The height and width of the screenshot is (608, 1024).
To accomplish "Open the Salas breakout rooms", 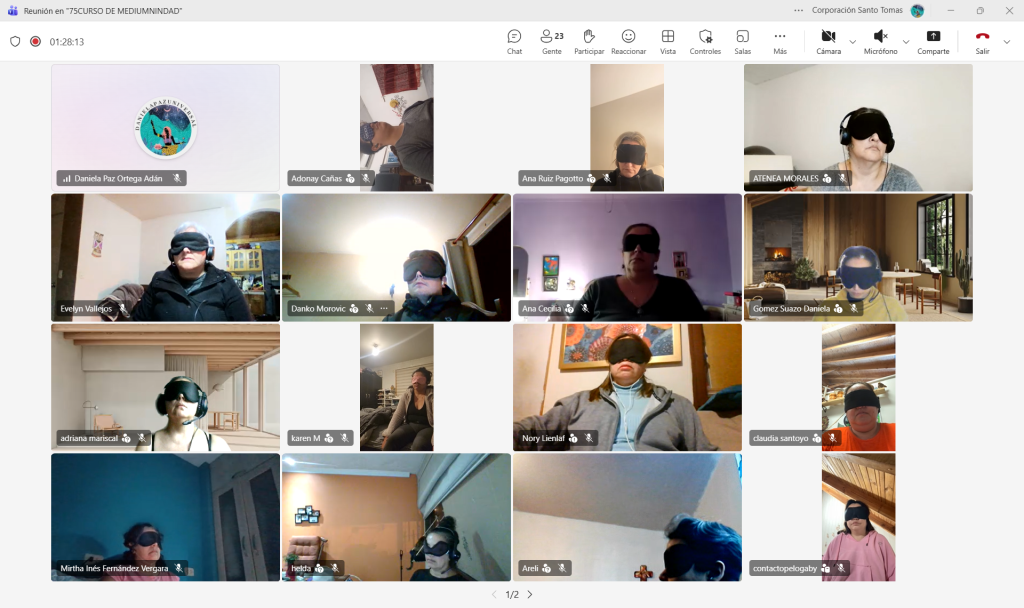I will [x=743, y=42].
